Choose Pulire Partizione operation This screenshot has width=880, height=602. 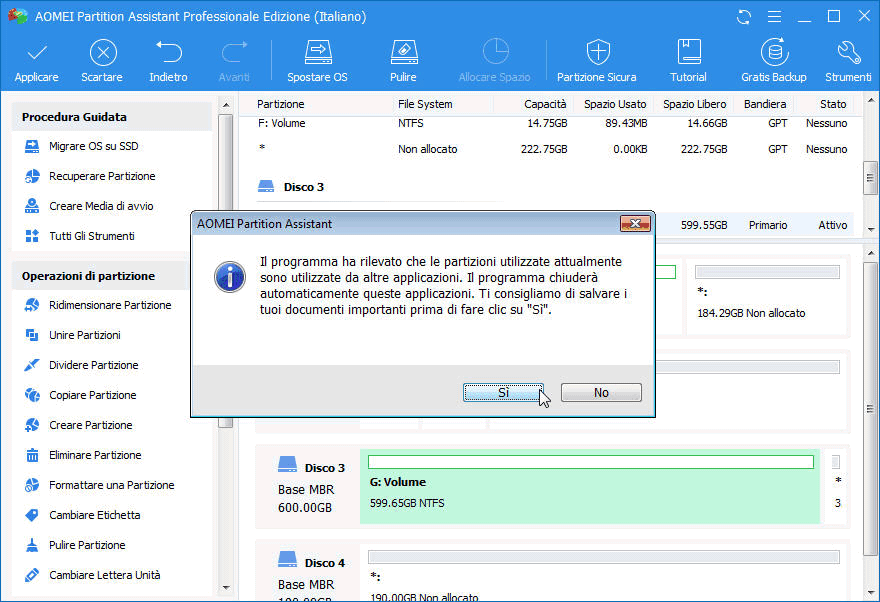click(x=75, y=545)
